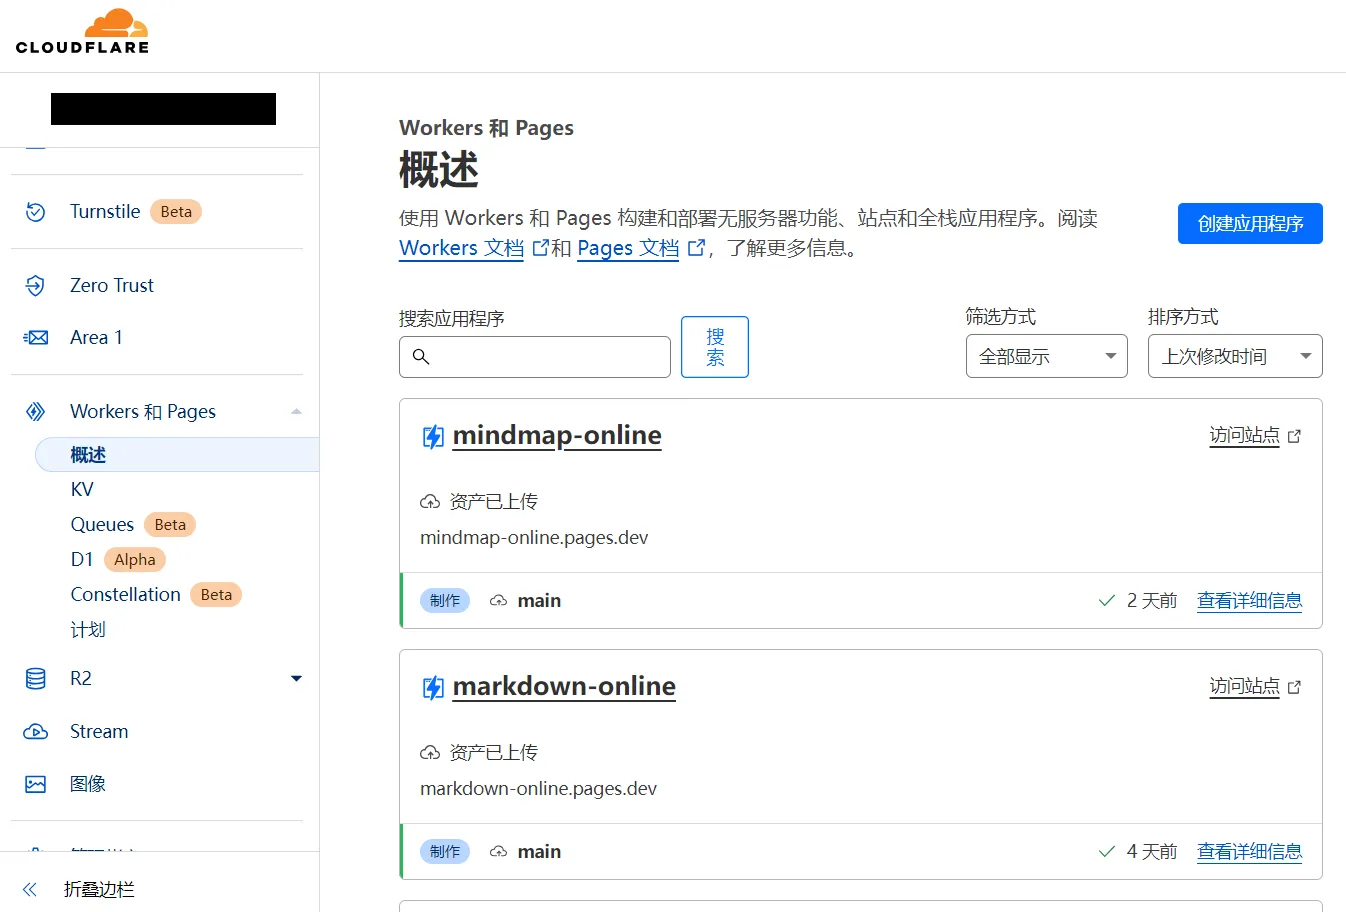Open KV under Workers 和 Pages
This screenshot has height=912, width=1346.
point(82,490)
